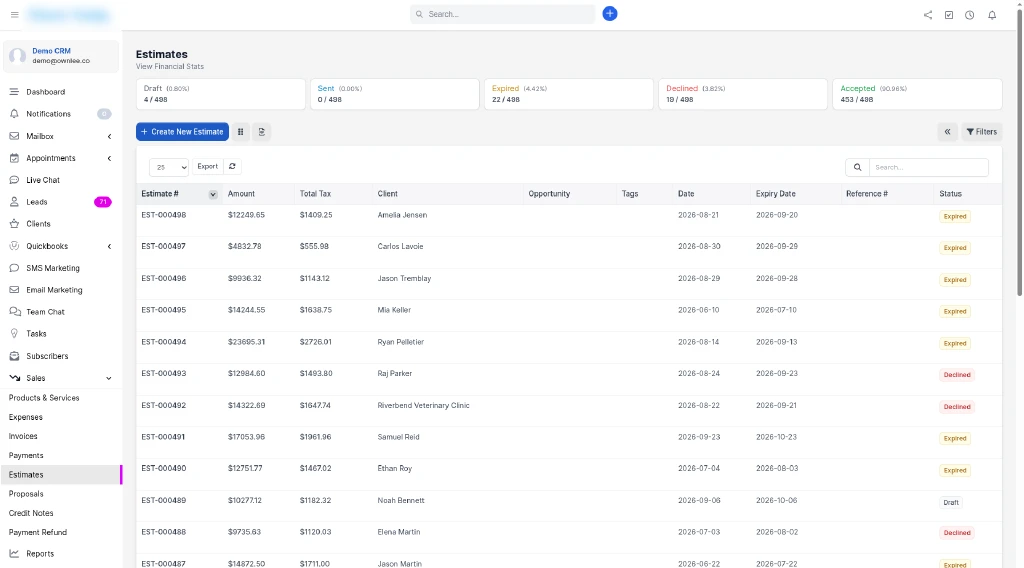Screen dimensions: 1024x568
Task: Filter by the Declined status card
Action: [743, 94]
